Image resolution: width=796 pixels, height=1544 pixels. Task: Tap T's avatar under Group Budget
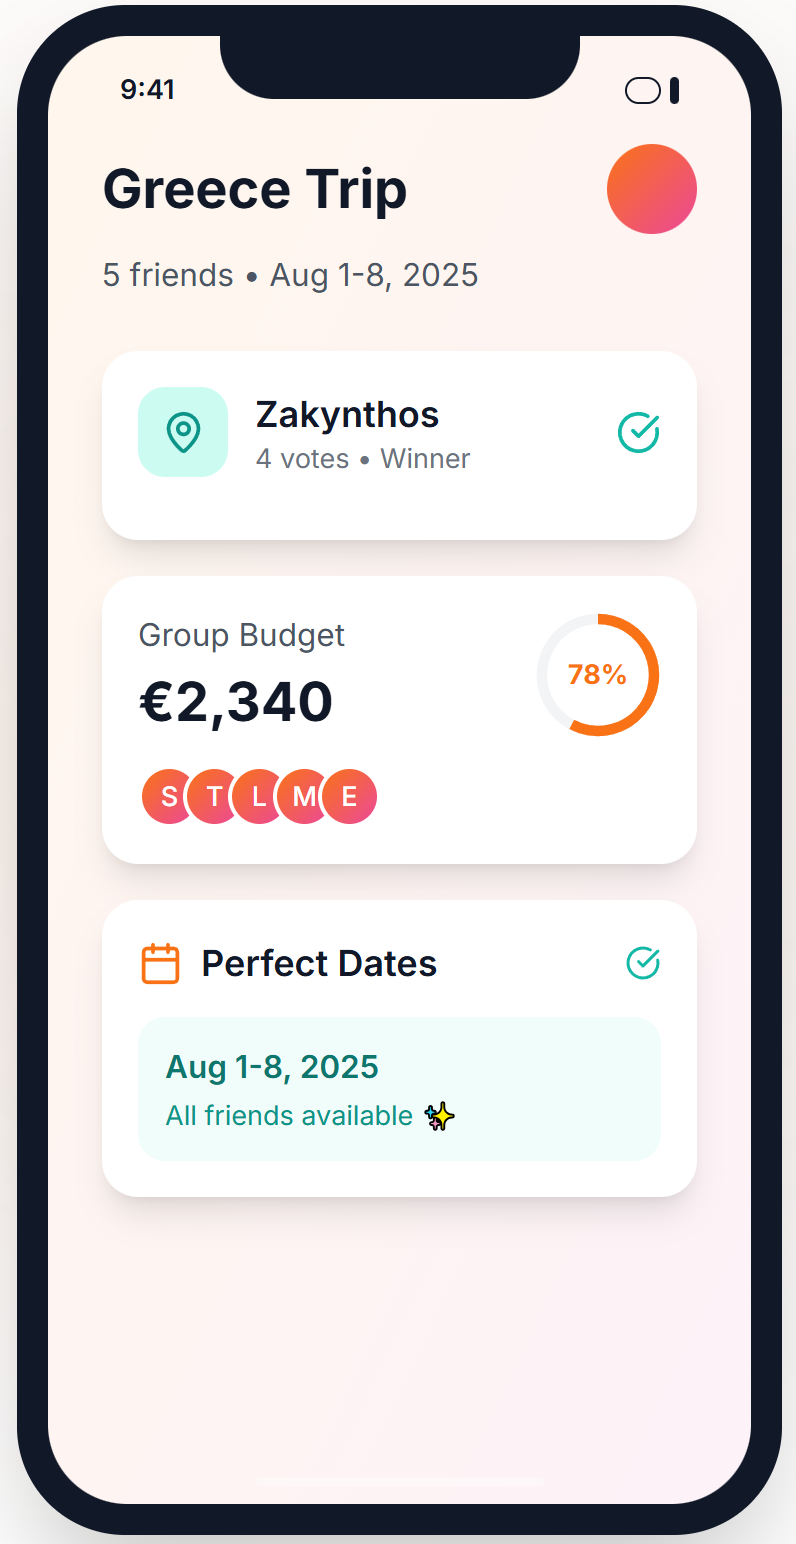213,796
